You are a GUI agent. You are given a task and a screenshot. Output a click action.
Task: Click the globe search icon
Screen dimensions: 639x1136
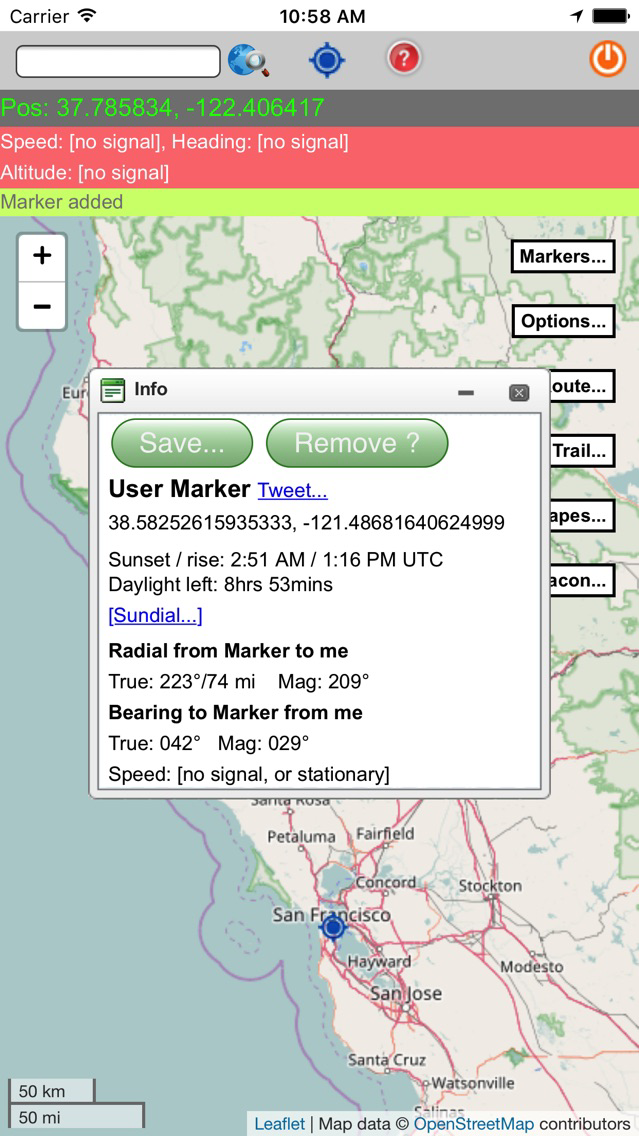(248, 61)
